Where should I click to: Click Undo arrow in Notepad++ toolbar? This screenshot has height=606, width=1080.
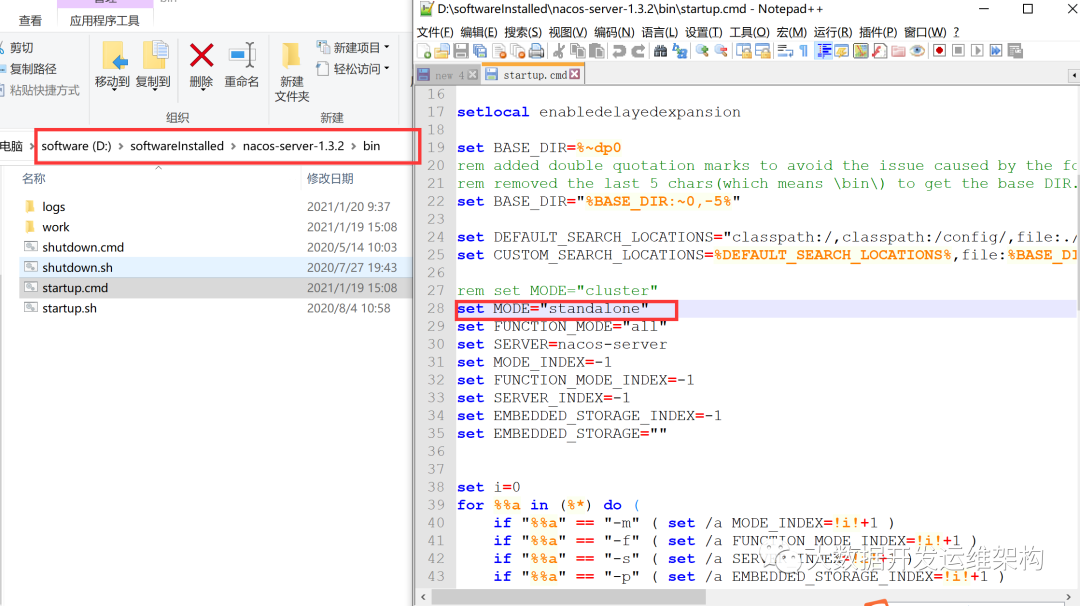tap(619, 51)
